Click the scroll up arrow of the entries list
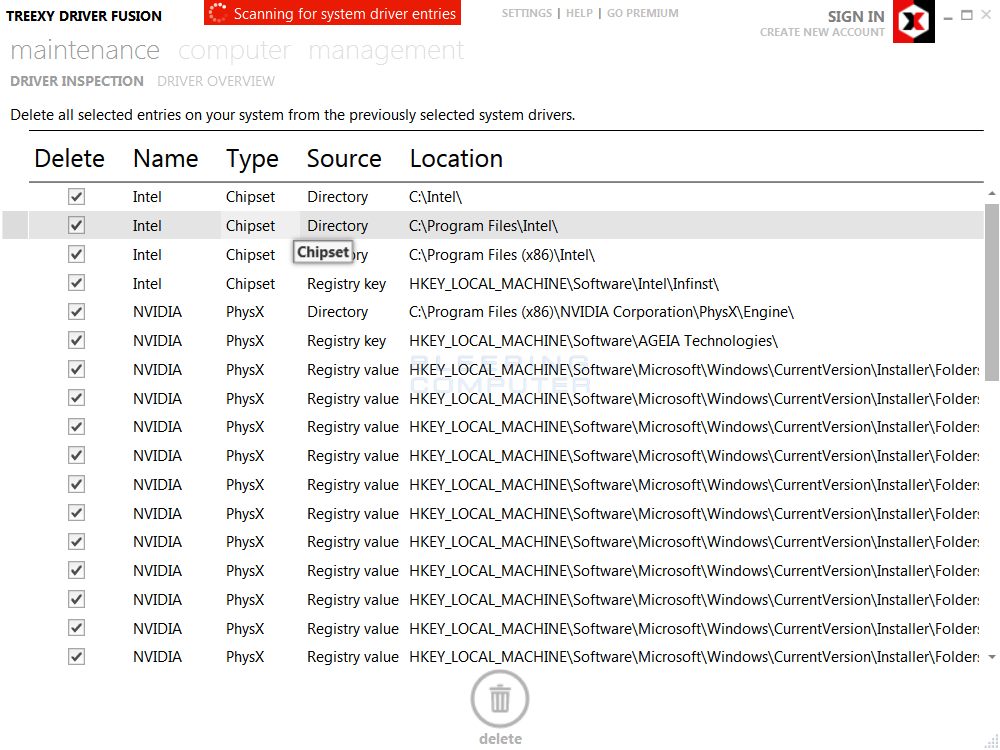This screenshot has height=750, width=1000. coord(992,193)
